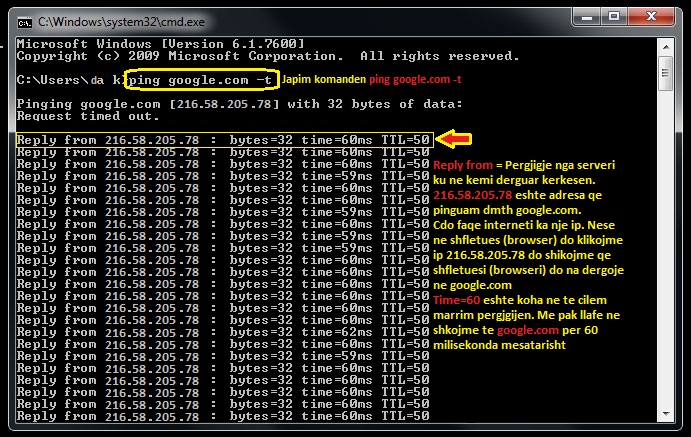Minimize the cmd.exe window

(586, 17)
